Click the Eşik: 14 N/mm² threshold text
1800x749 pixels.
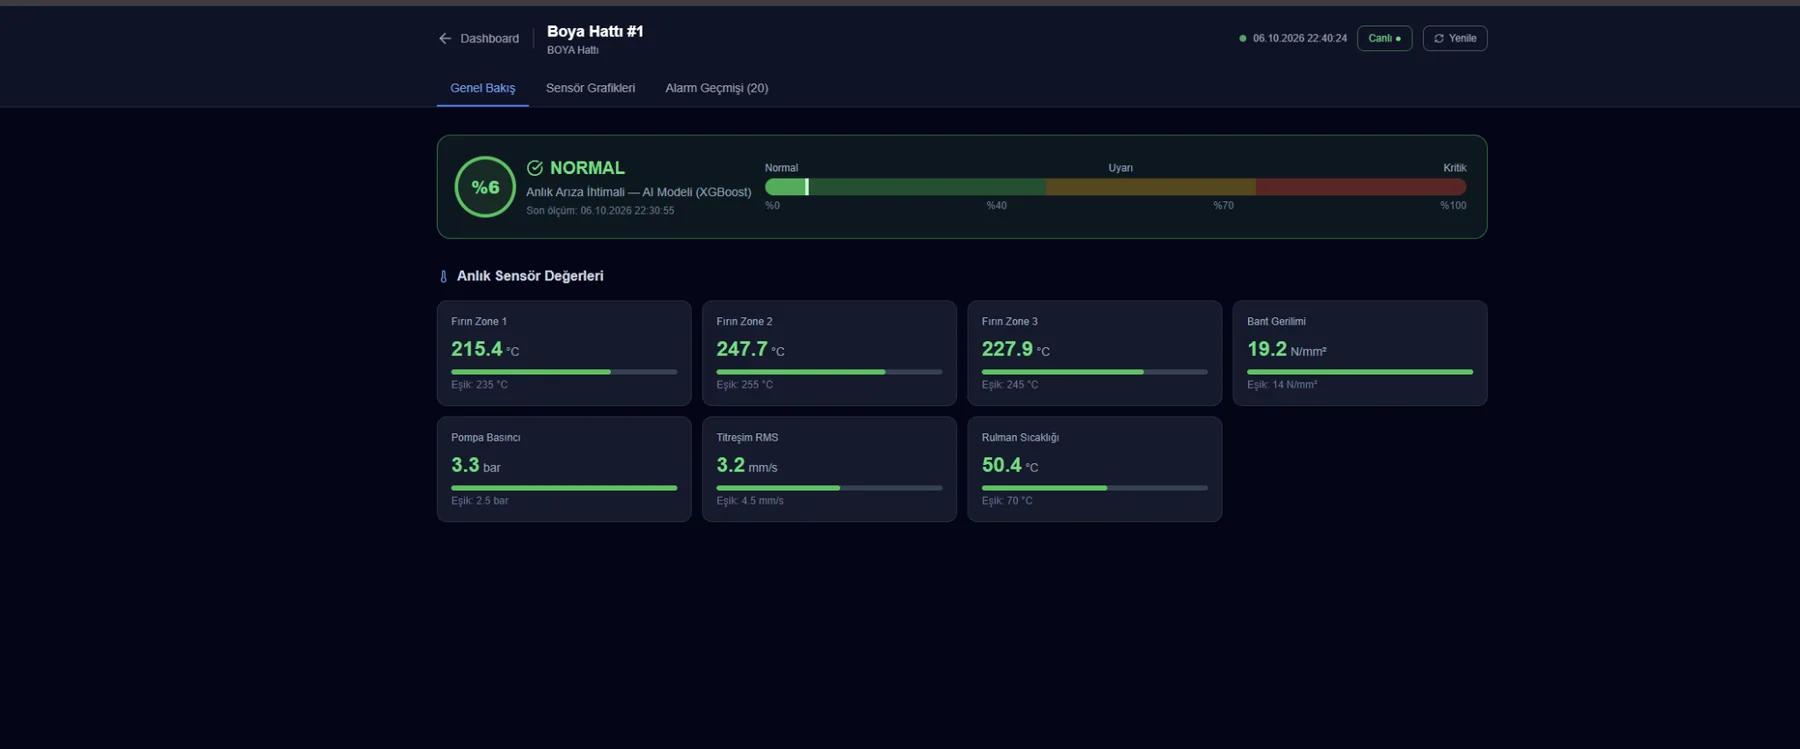1282,385
